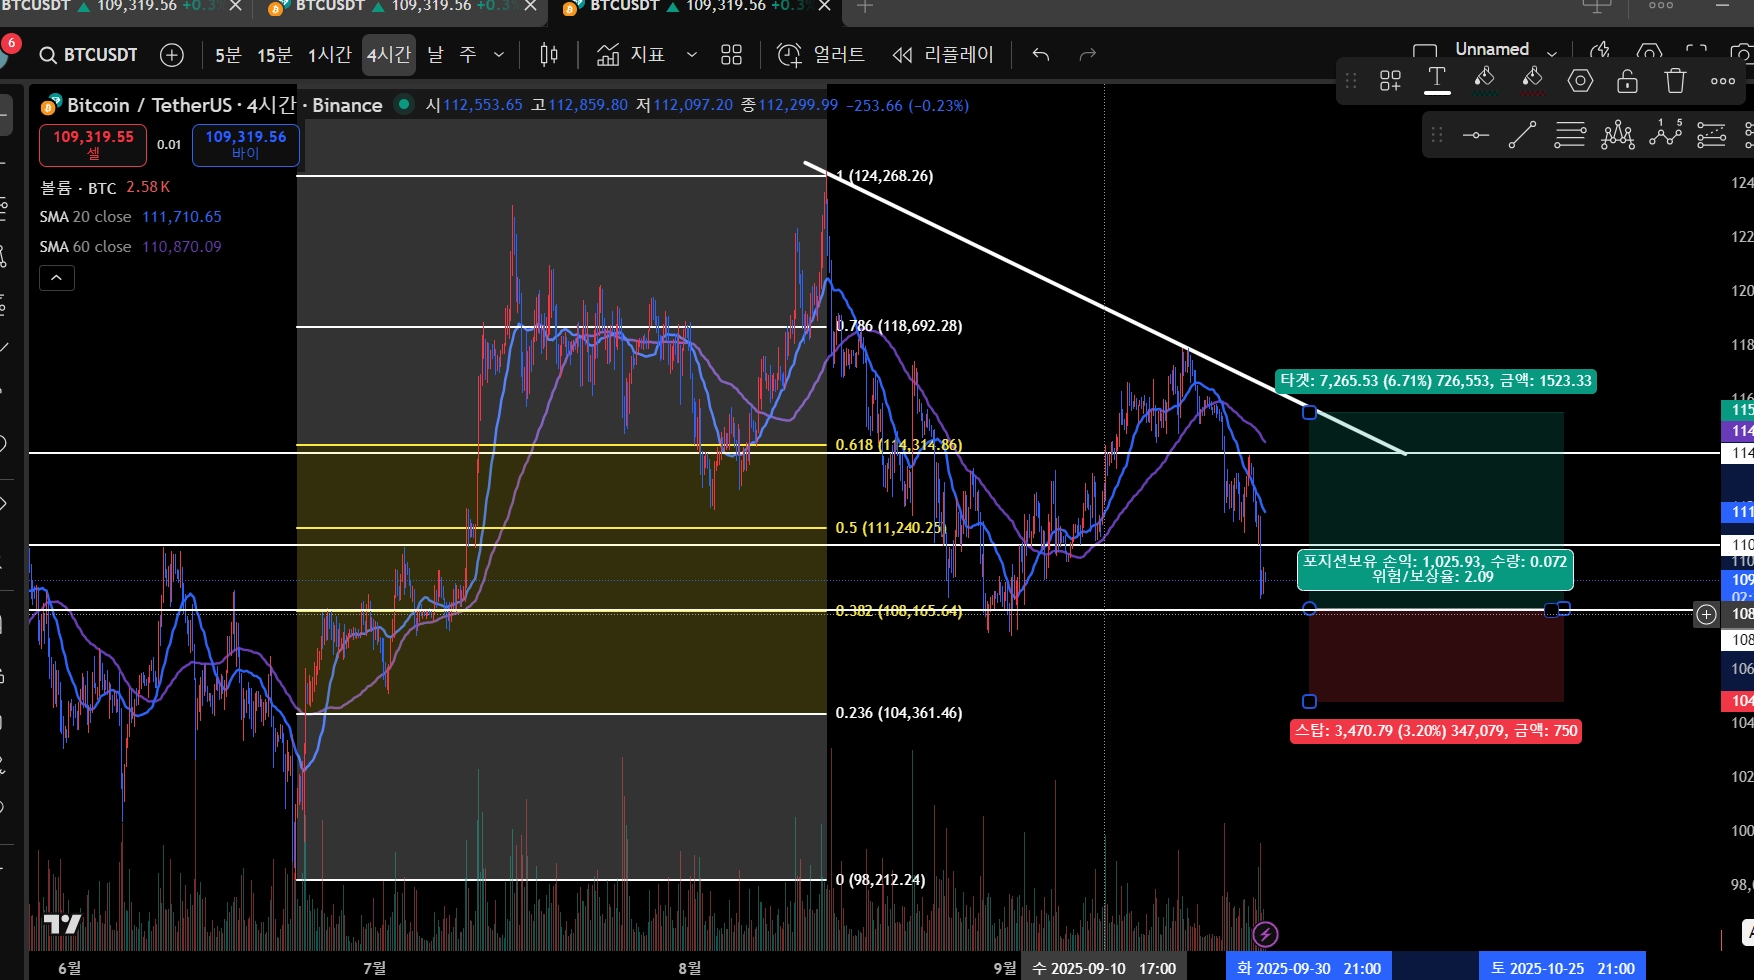1754x980 pixels.
Task: Open the 지표 indicators menu
Action: (631, 55)
